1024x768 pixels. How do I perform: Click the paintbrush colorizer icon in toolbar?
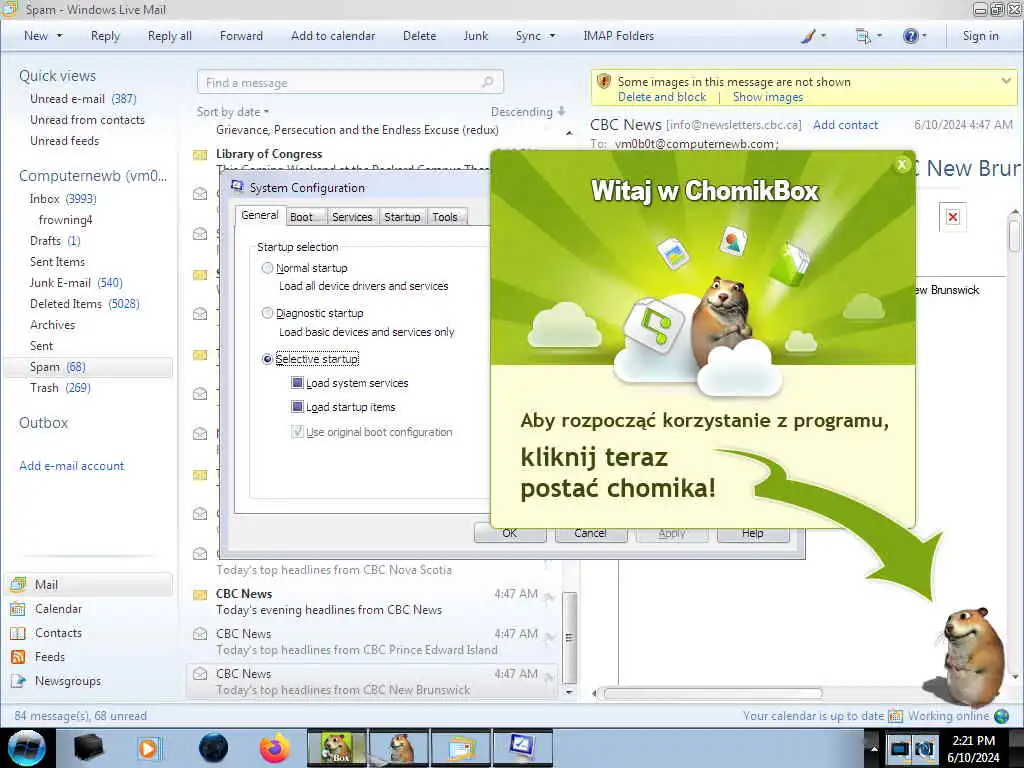(x=808, y=36)
